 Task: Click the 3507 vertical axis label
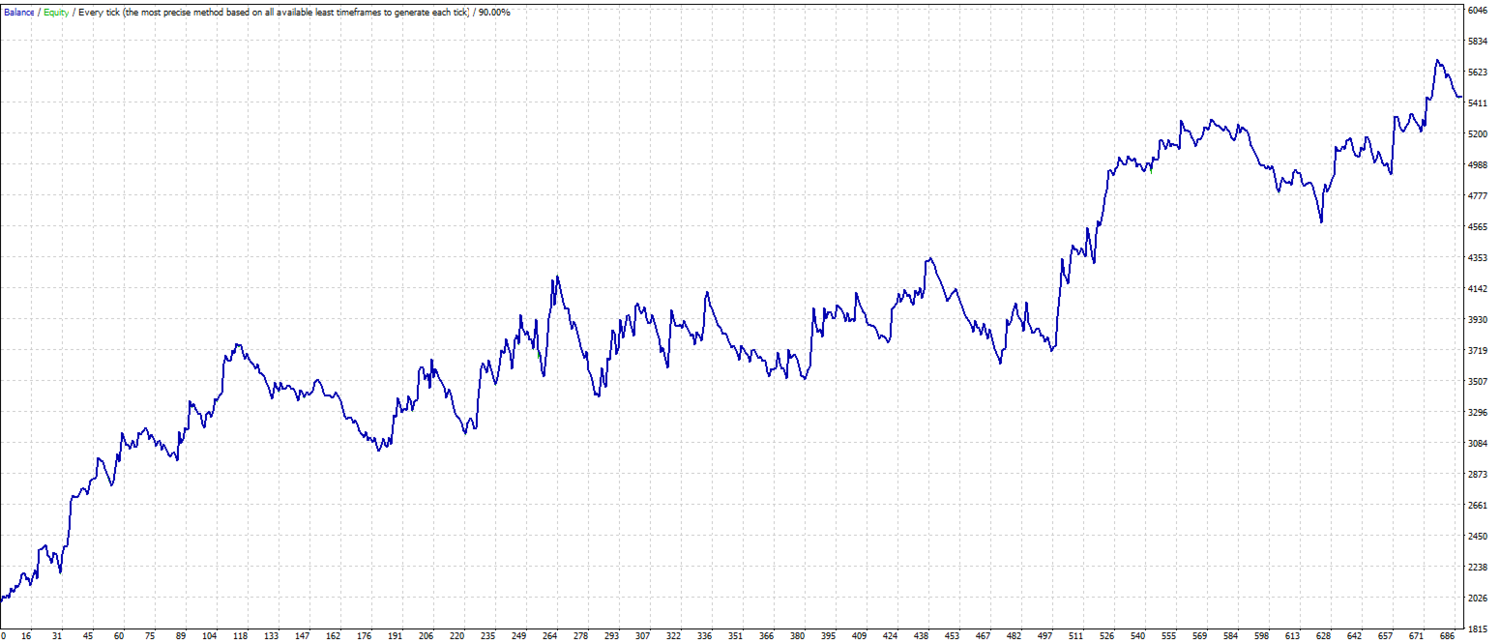tap(1477, 381)
